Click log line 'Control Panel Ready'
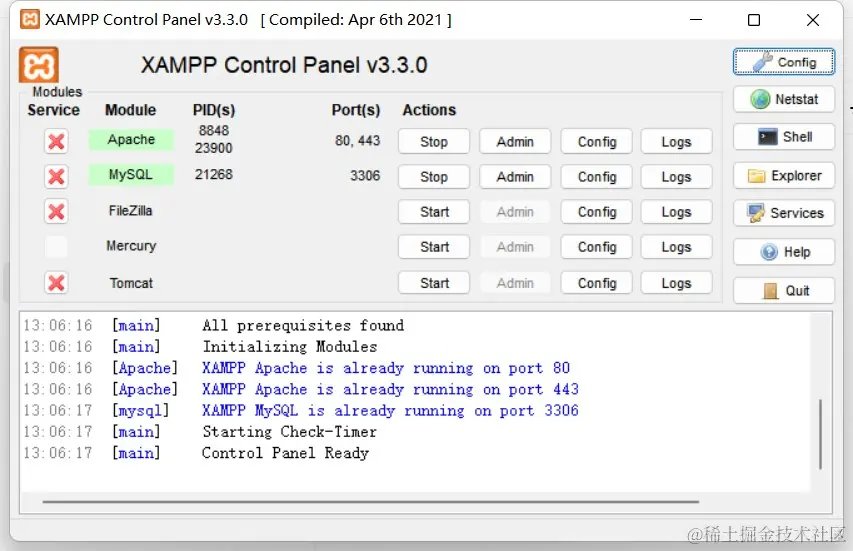 285,453
